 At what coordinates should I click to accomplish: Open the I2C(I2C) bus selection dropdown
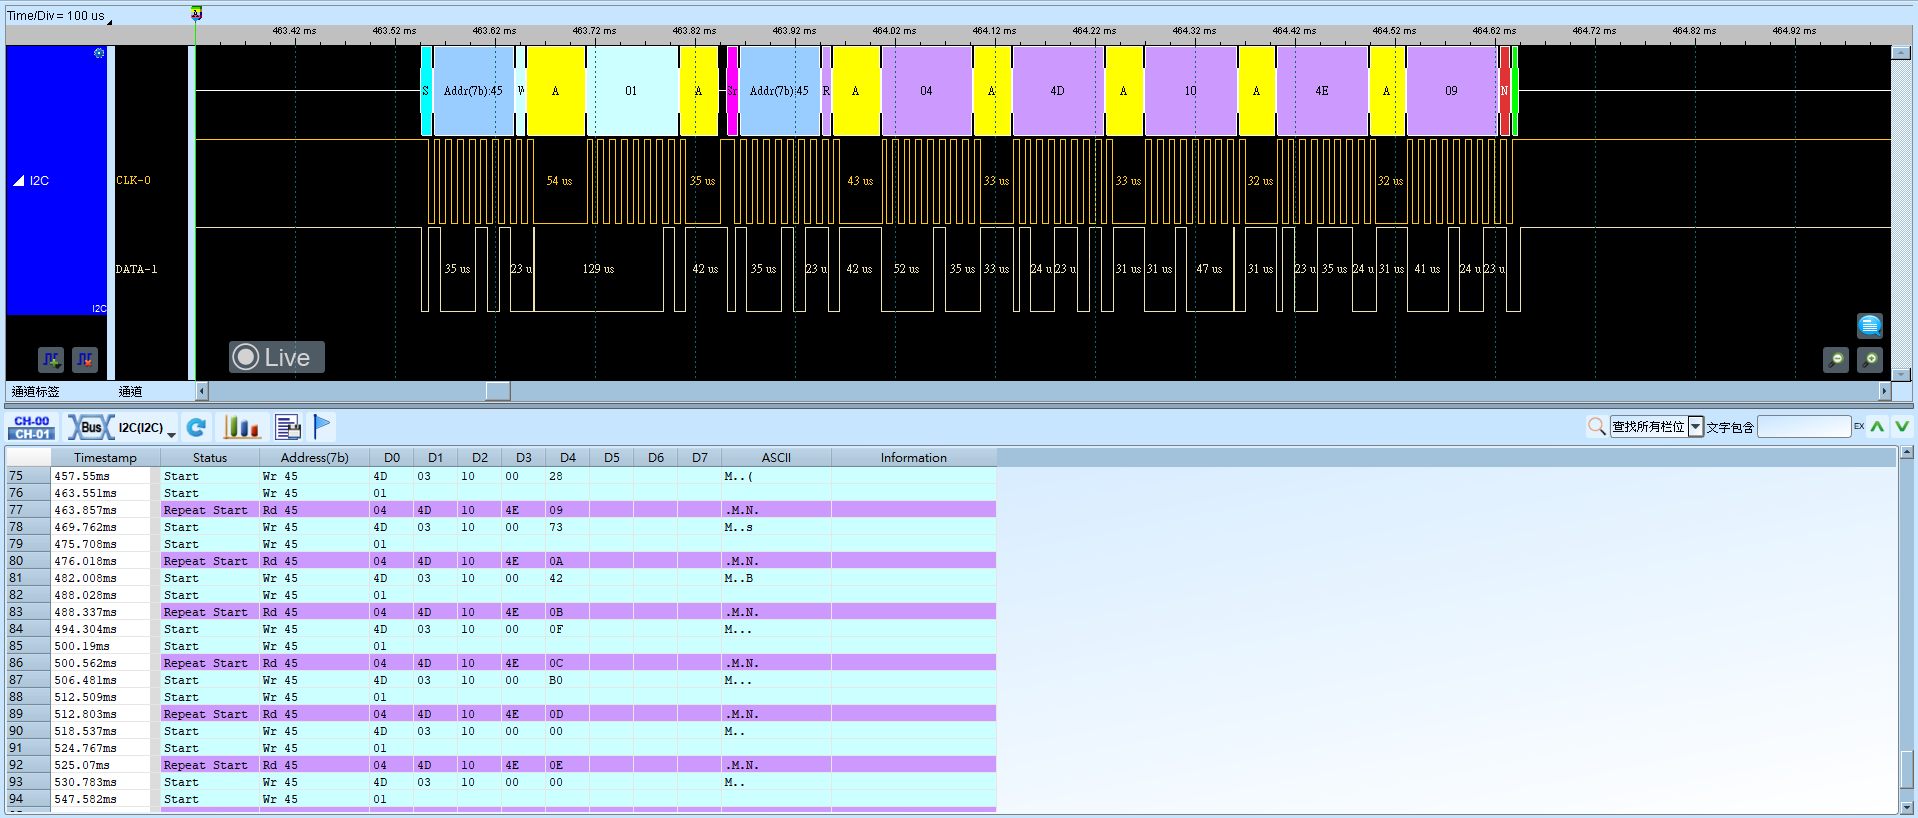click(x=146, y=428)
